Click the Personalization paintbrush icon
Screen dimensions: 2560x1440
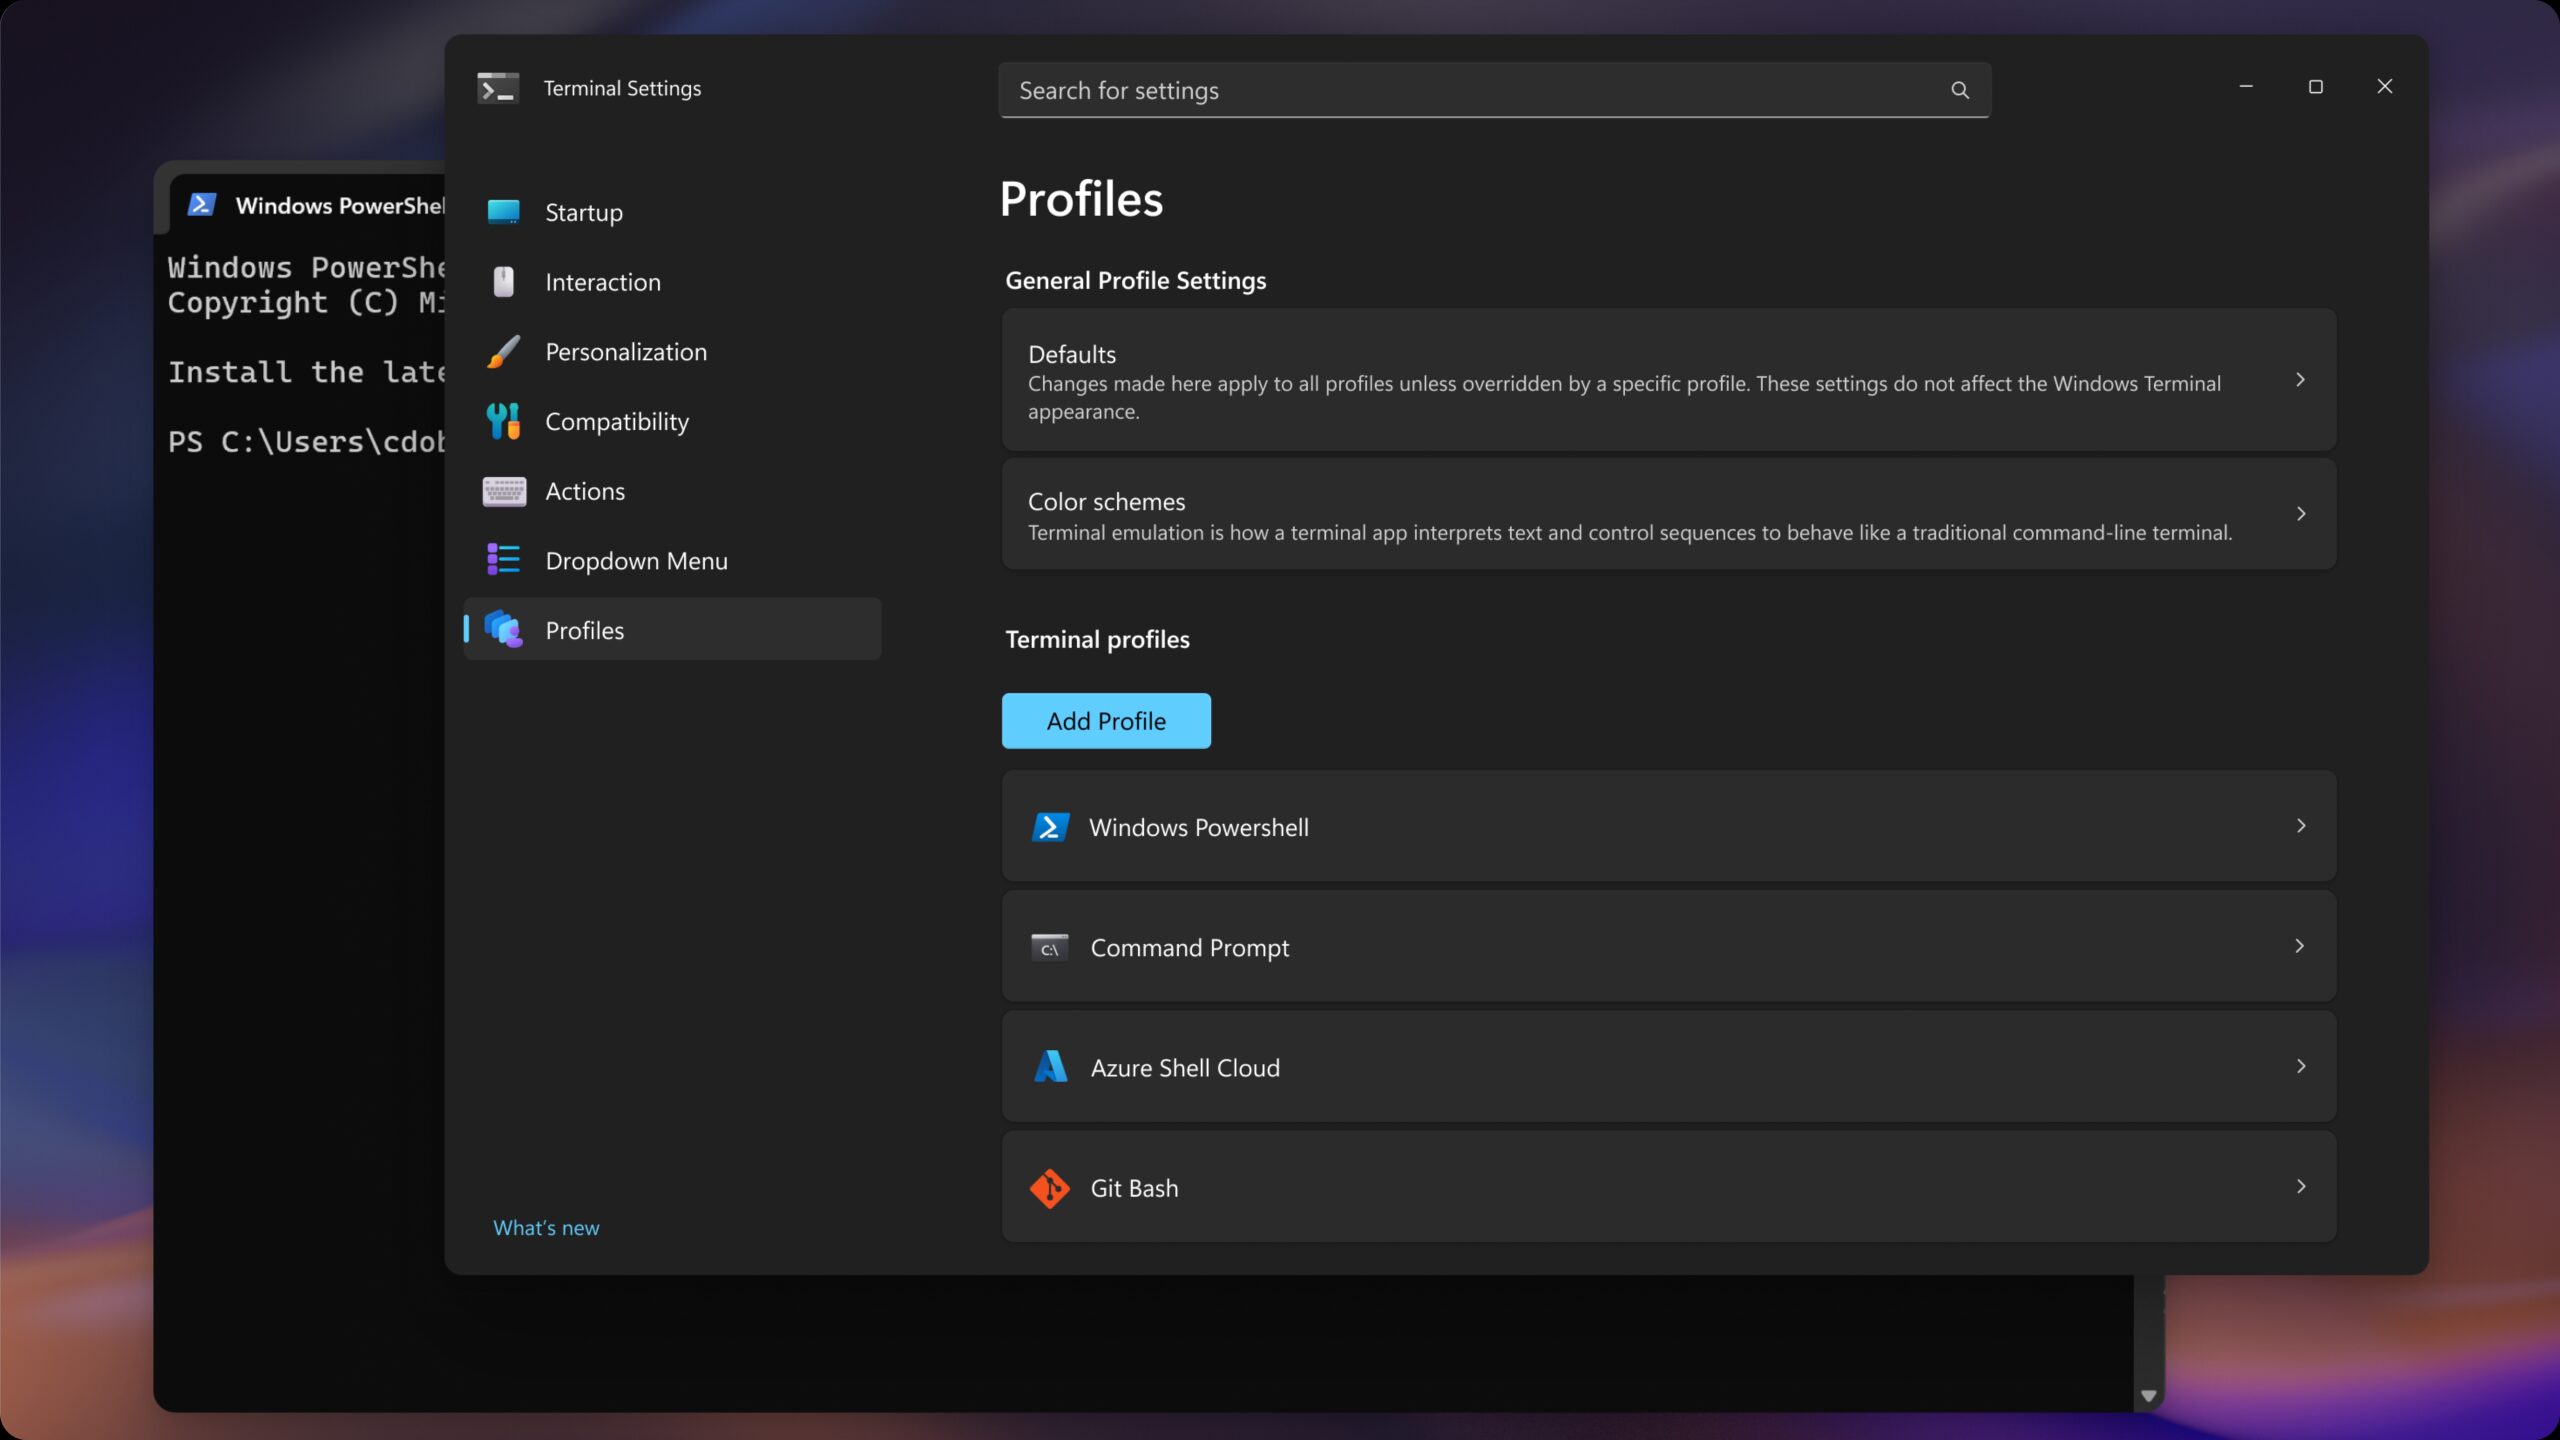pos(503,352)
